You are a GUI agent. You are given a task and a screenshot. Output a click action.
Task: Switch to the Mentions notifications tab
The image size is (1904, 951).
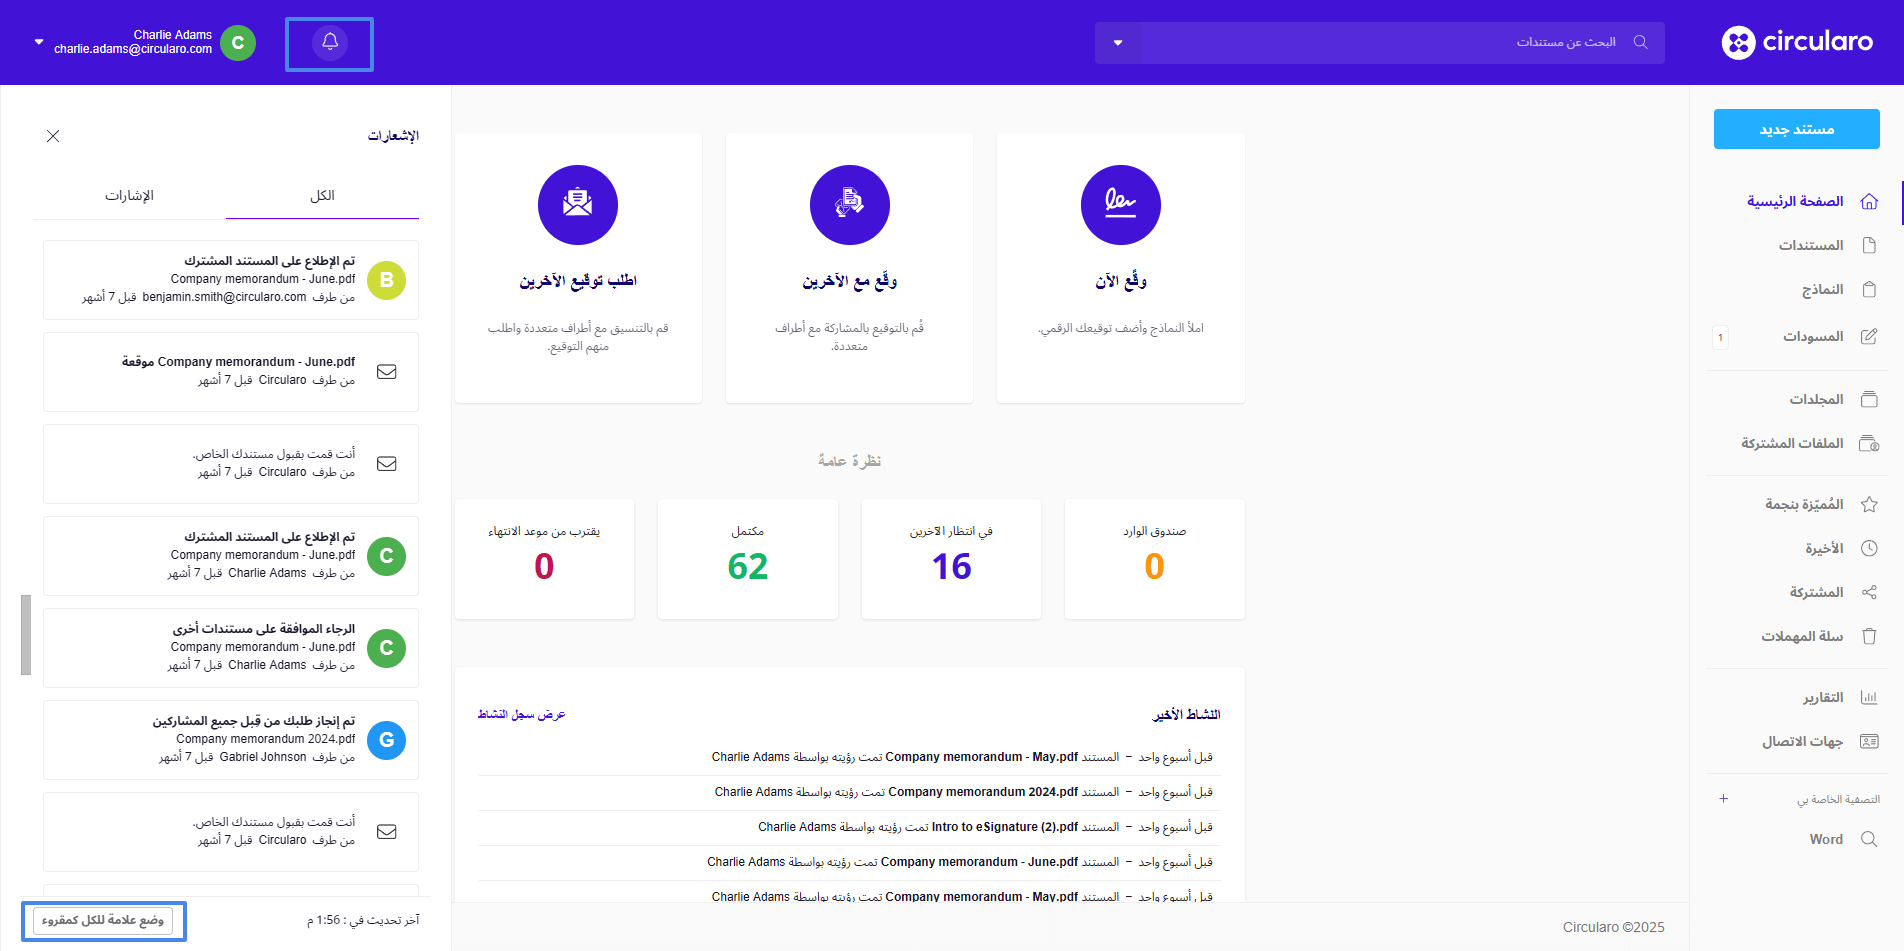pyautogui.click(x=129, y=195)
